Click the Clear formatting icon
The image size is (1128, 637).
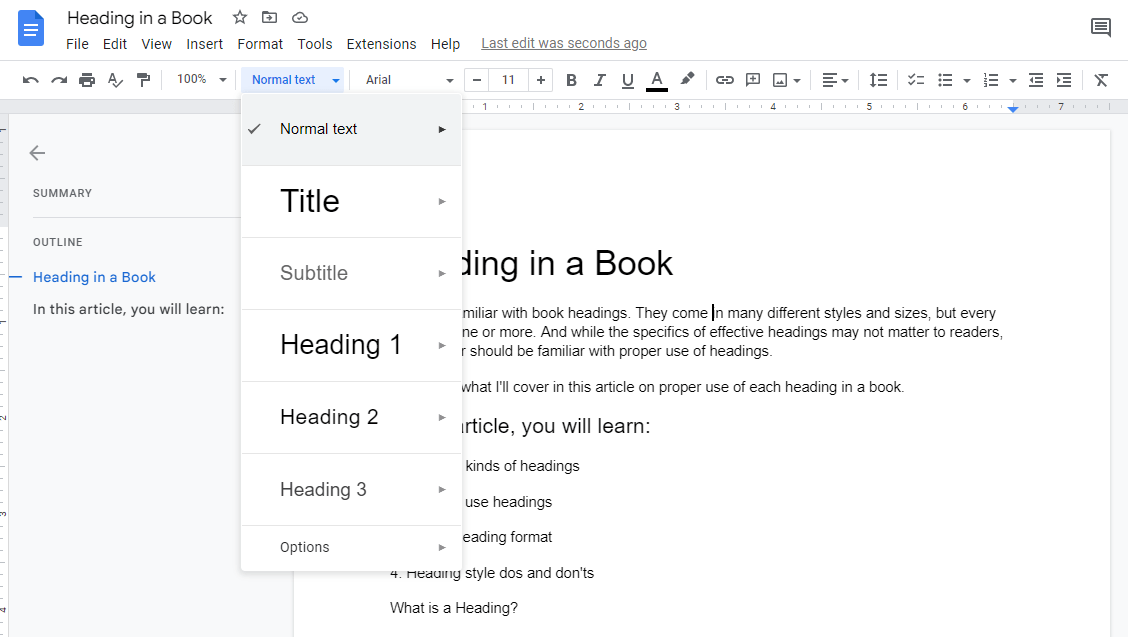coord(1101,80)
